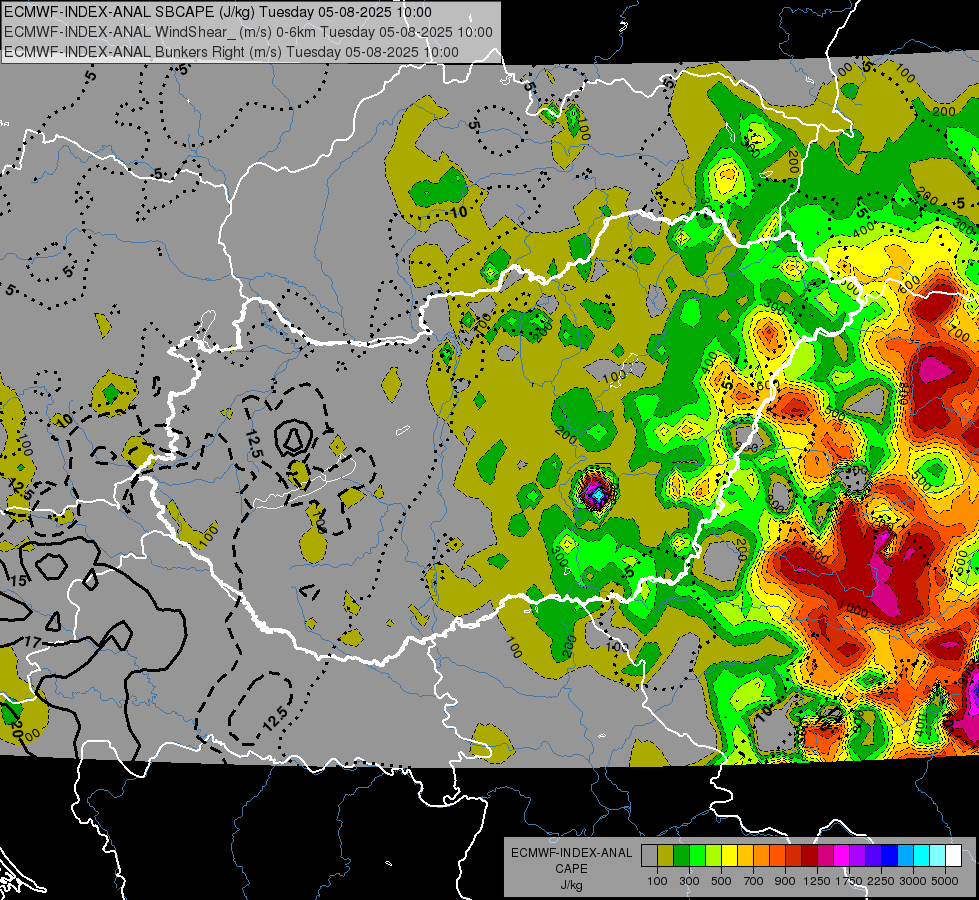Select the red-orange legend swatch before 900
This screenshot has width=979, height=900.
pyautogui.click(x=778, y=856)
